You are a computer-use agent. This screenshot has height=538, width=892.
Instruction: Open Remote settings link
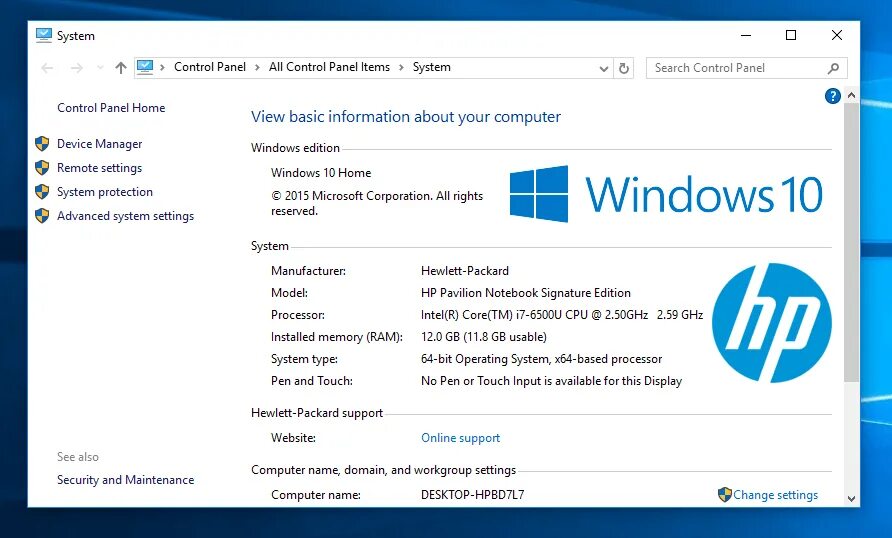point(100,168)
